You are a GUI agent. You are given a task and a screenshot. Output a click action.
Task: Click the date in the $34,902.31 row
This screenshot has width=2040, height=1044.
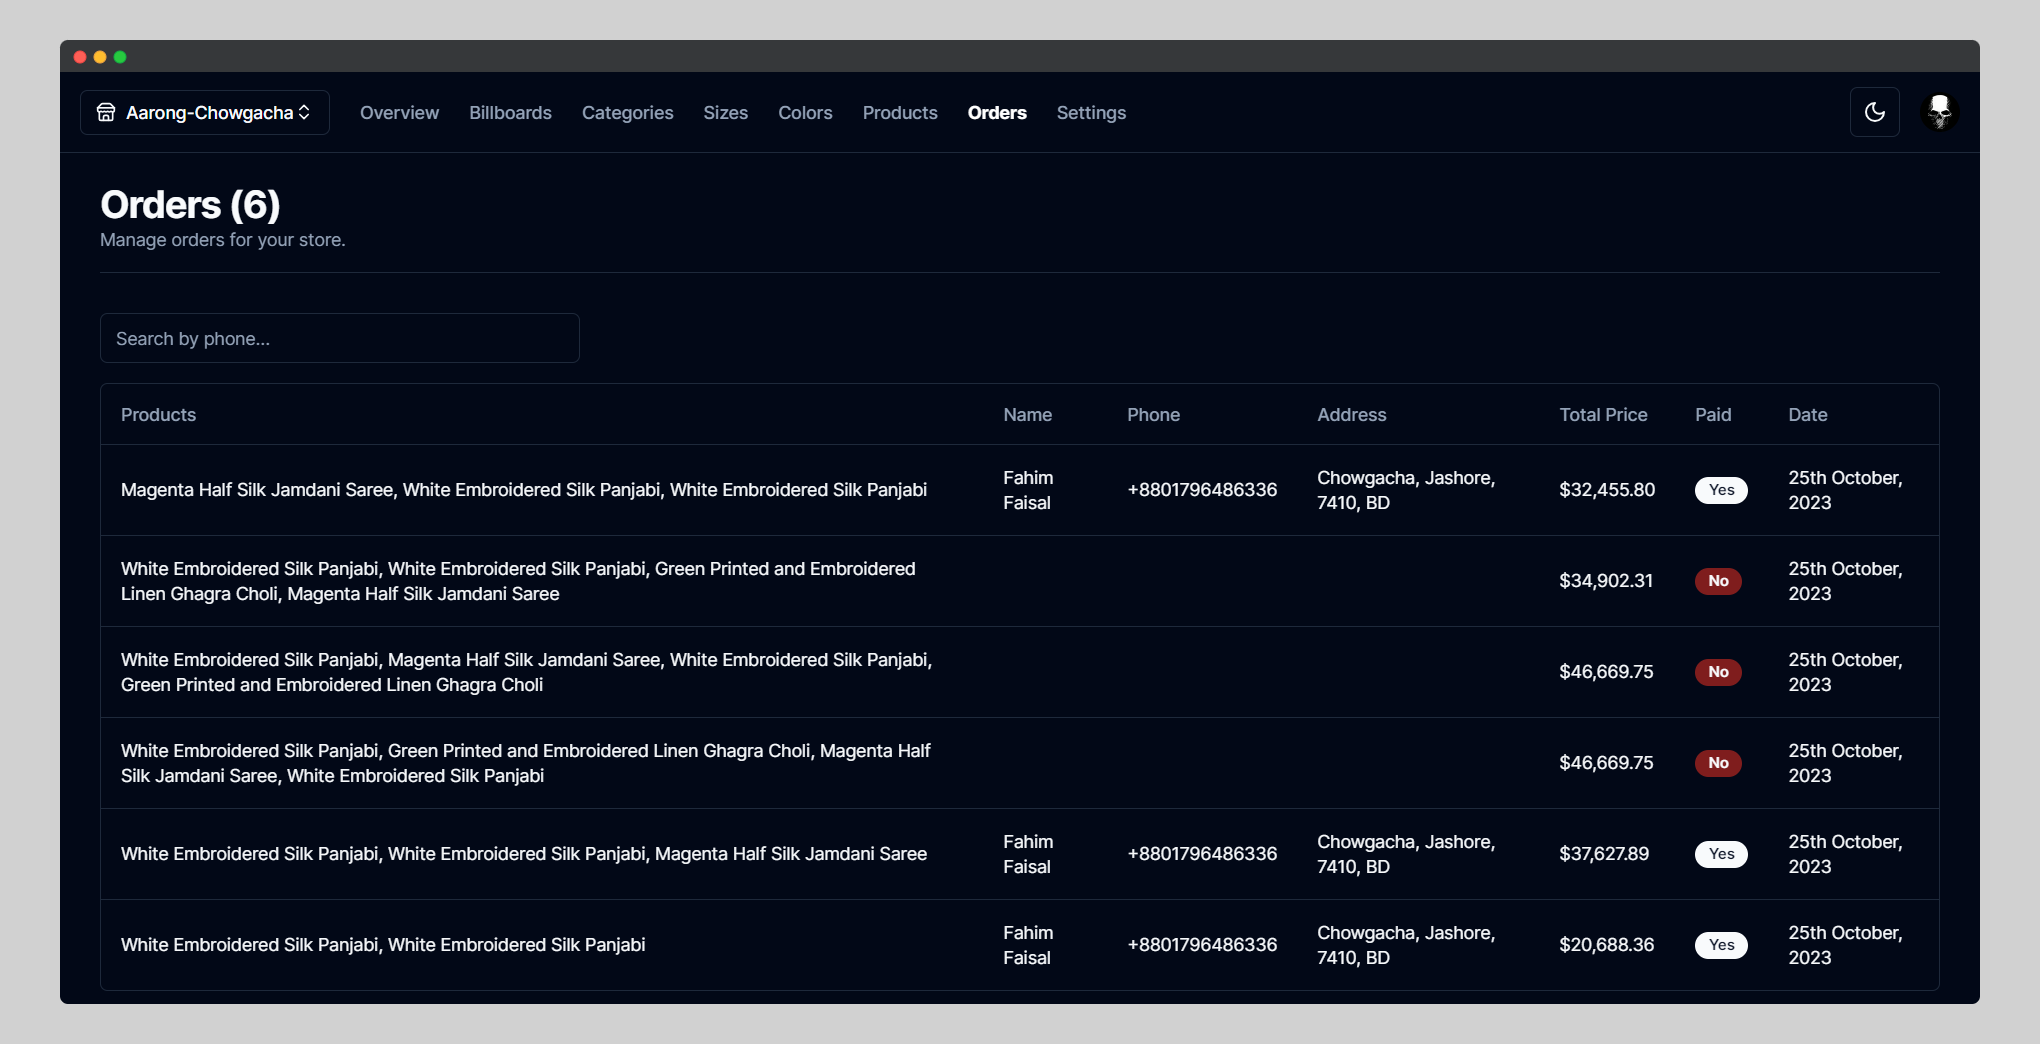1845,581
